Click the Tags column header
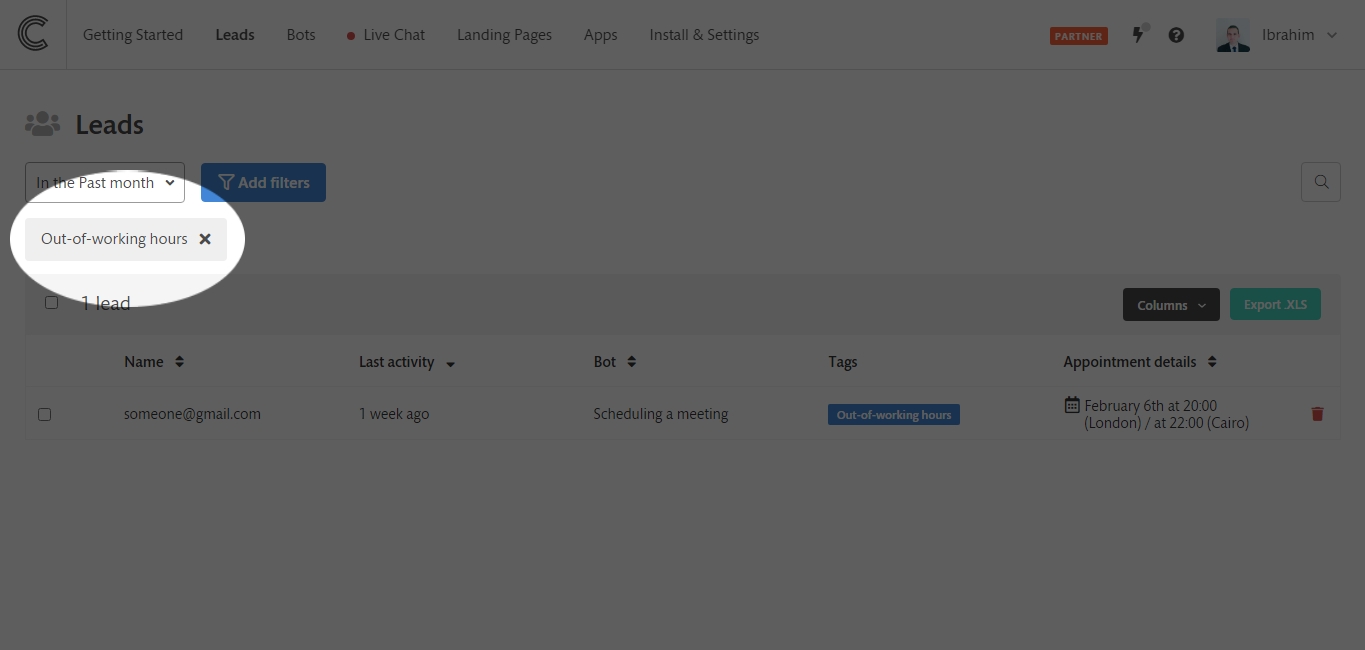1365x650 pixels. [843, 362]
